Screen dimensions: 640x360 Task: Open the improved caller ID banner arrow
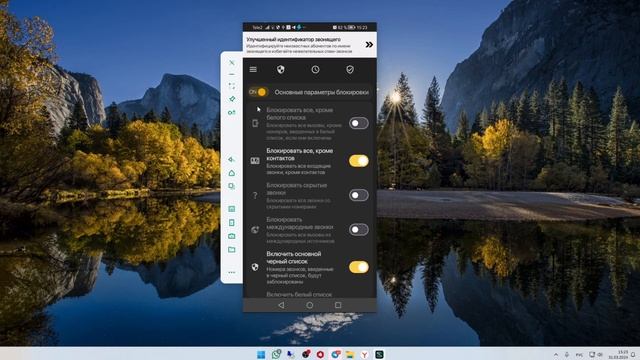369,44
